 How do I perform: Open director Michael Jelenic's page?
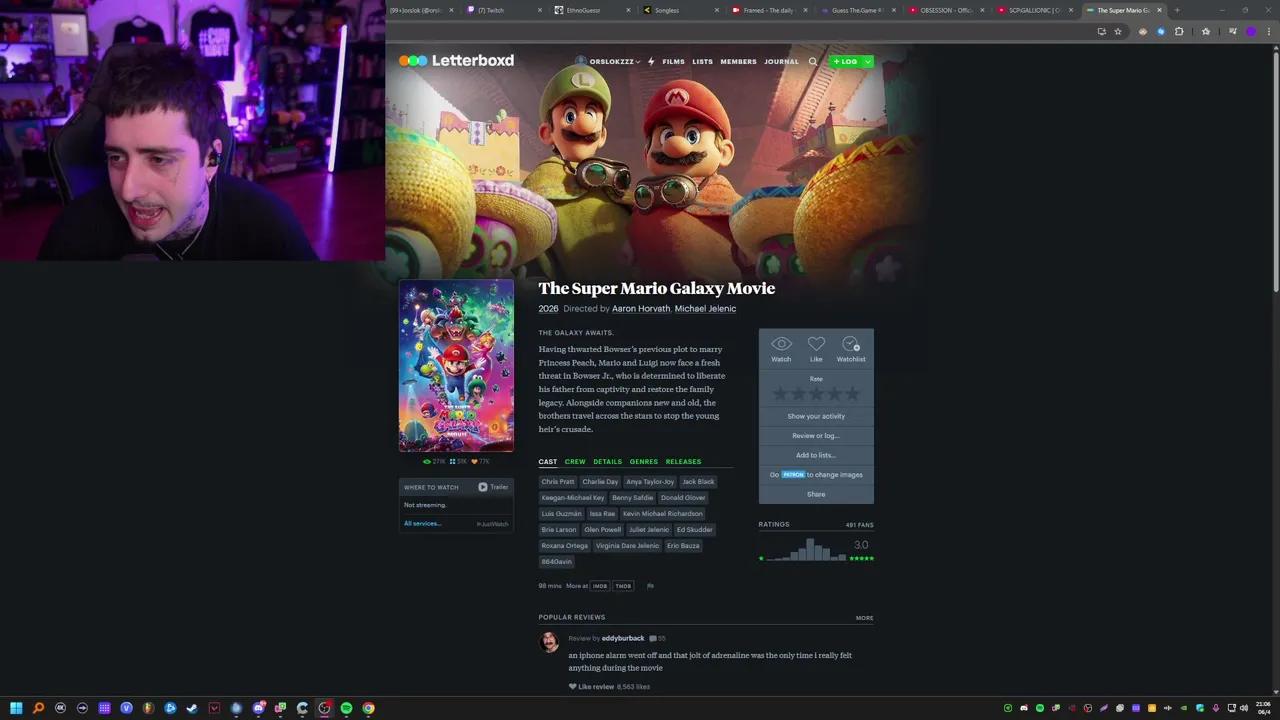pyautogui.click(x=705, y=309)
